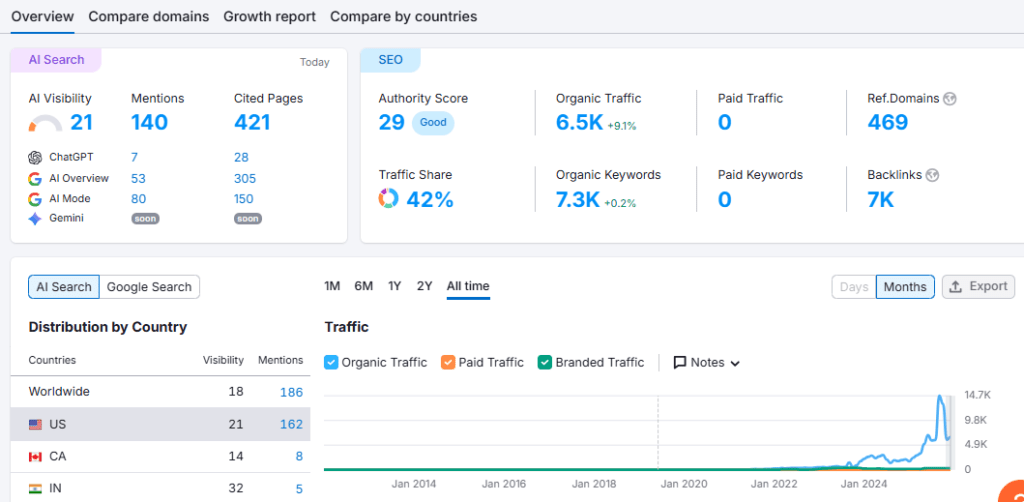
Task: Select Months granularity
Action: [905, 287]
